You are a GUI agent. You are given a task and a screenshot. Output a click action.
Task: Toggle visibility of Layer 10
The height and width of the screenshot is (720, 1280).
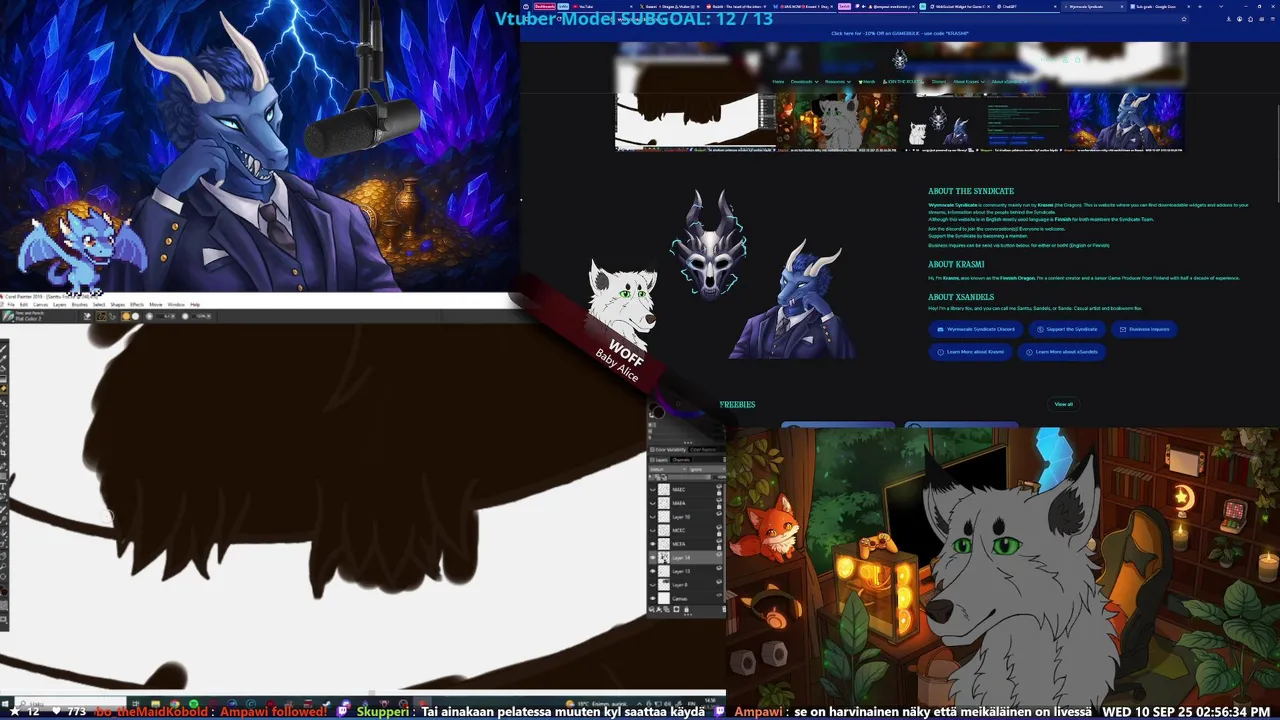652,517
